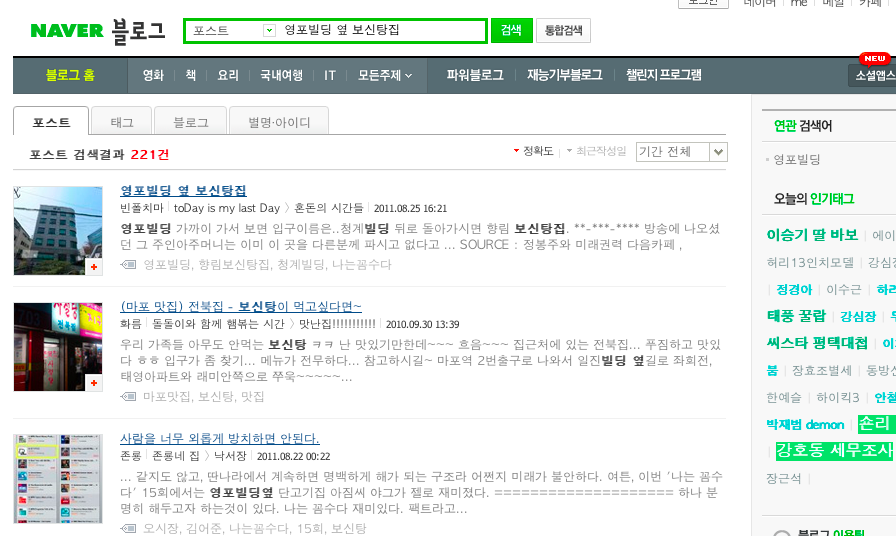Go to 블로그 홈
Image resolution: width=896 pixels, height=536 pixels.
click(70, 75)
